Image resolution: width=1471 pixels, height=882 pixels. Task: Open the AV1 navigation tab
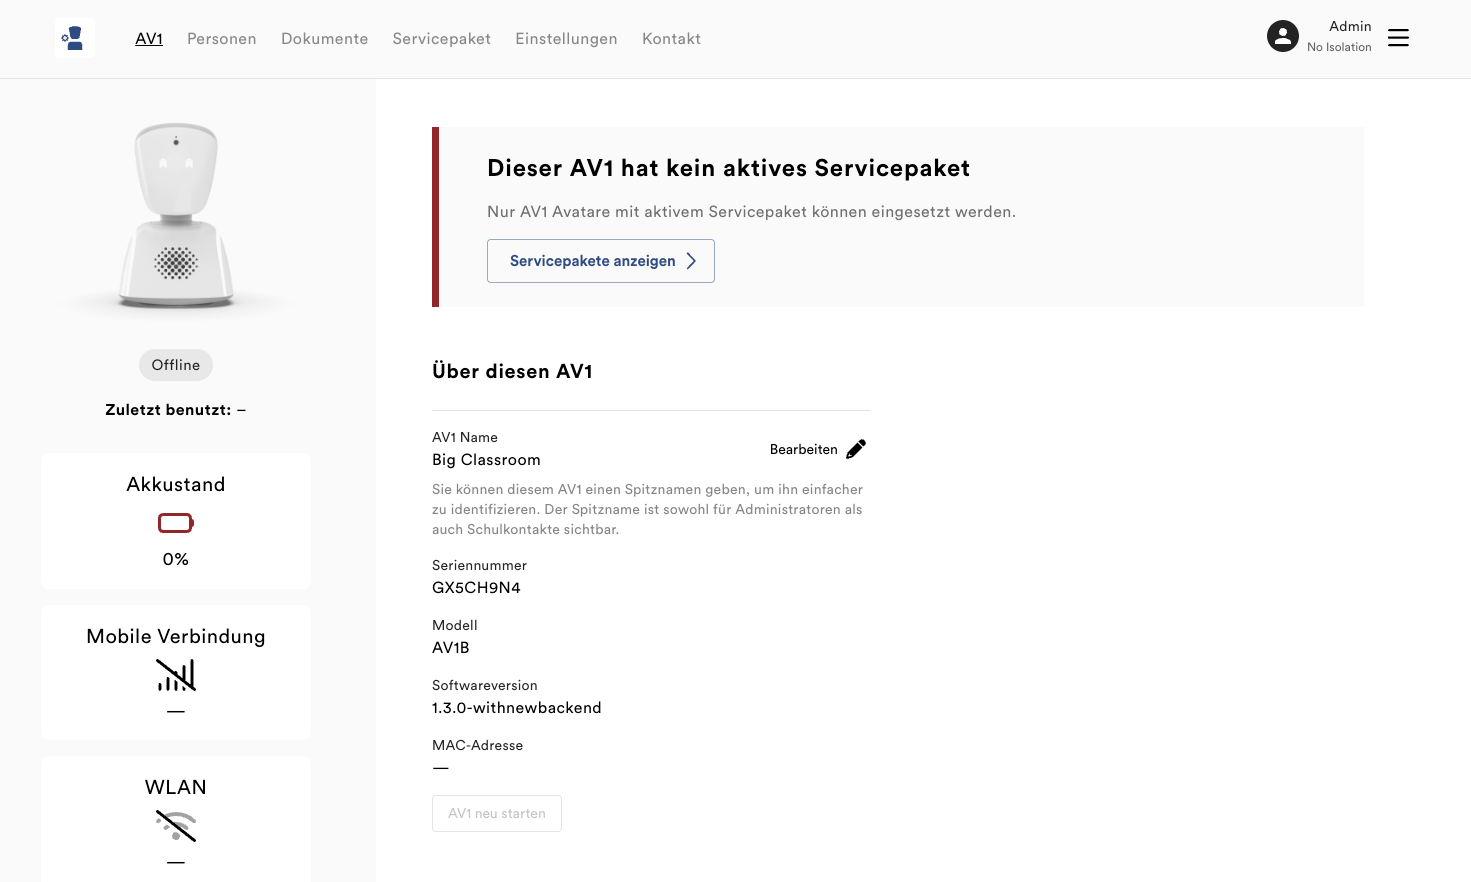pos(149,39)
